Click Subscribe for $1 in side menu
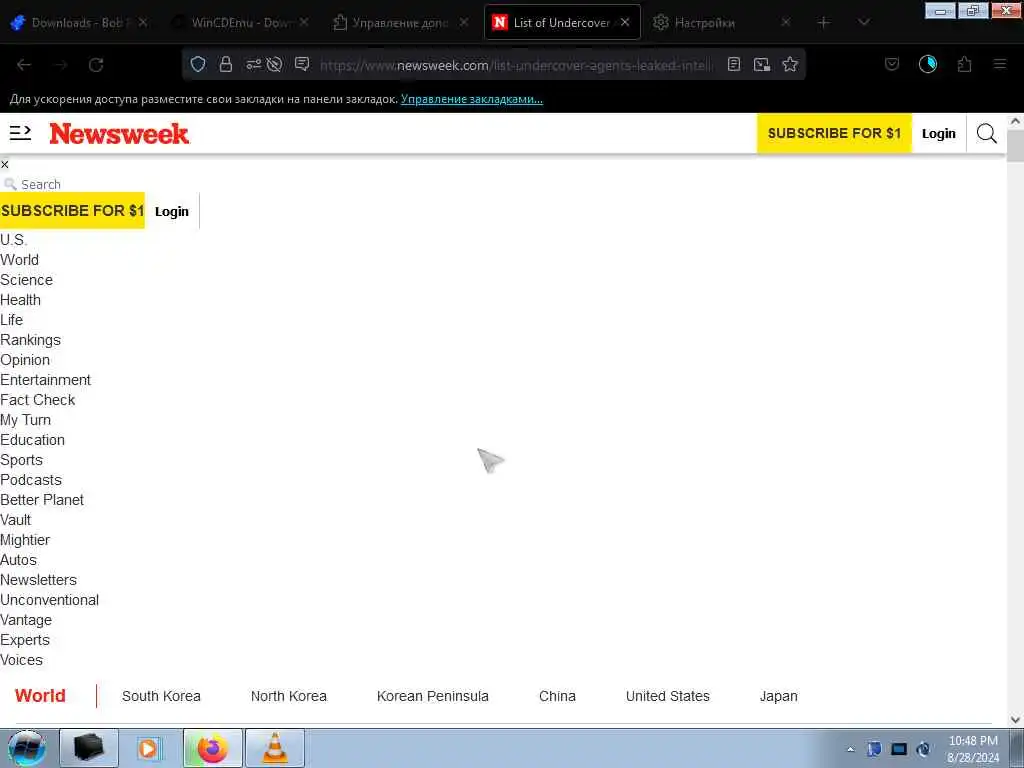Screen dimensions: 1024x768 (x=72, y=210)
